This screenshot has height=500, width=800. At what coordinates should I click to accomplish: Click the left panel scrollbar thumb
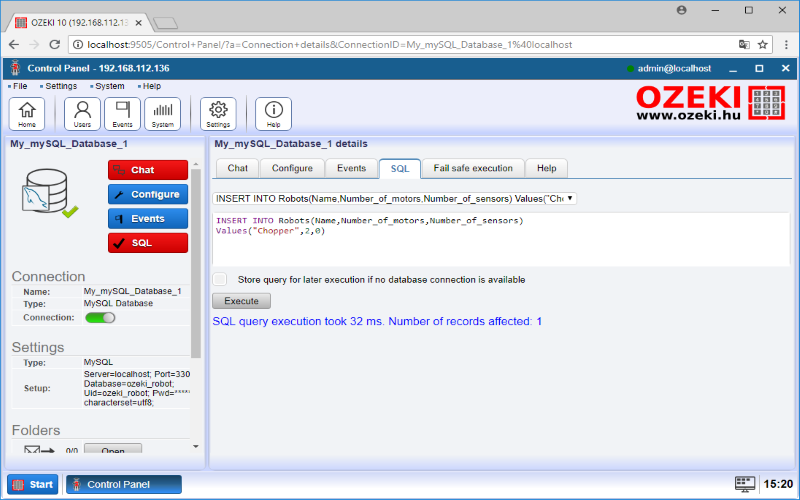196,263
